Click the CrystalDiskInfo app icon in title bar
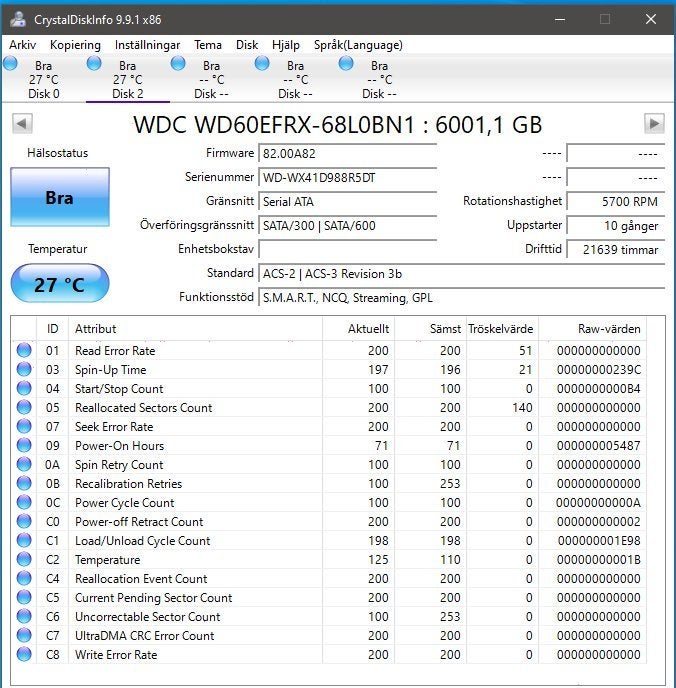676x688 pixels. tap(18, 19)
